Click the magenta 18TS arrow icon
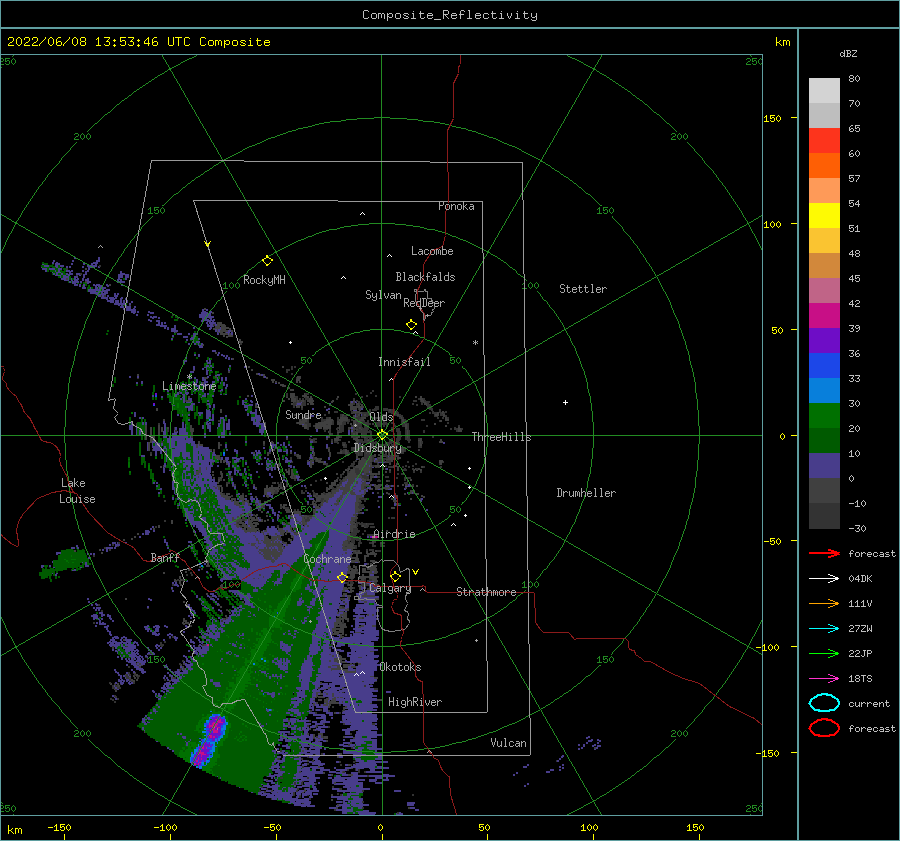Image resolution: width=900 pixels, height=841 pixels. point(824,679)
